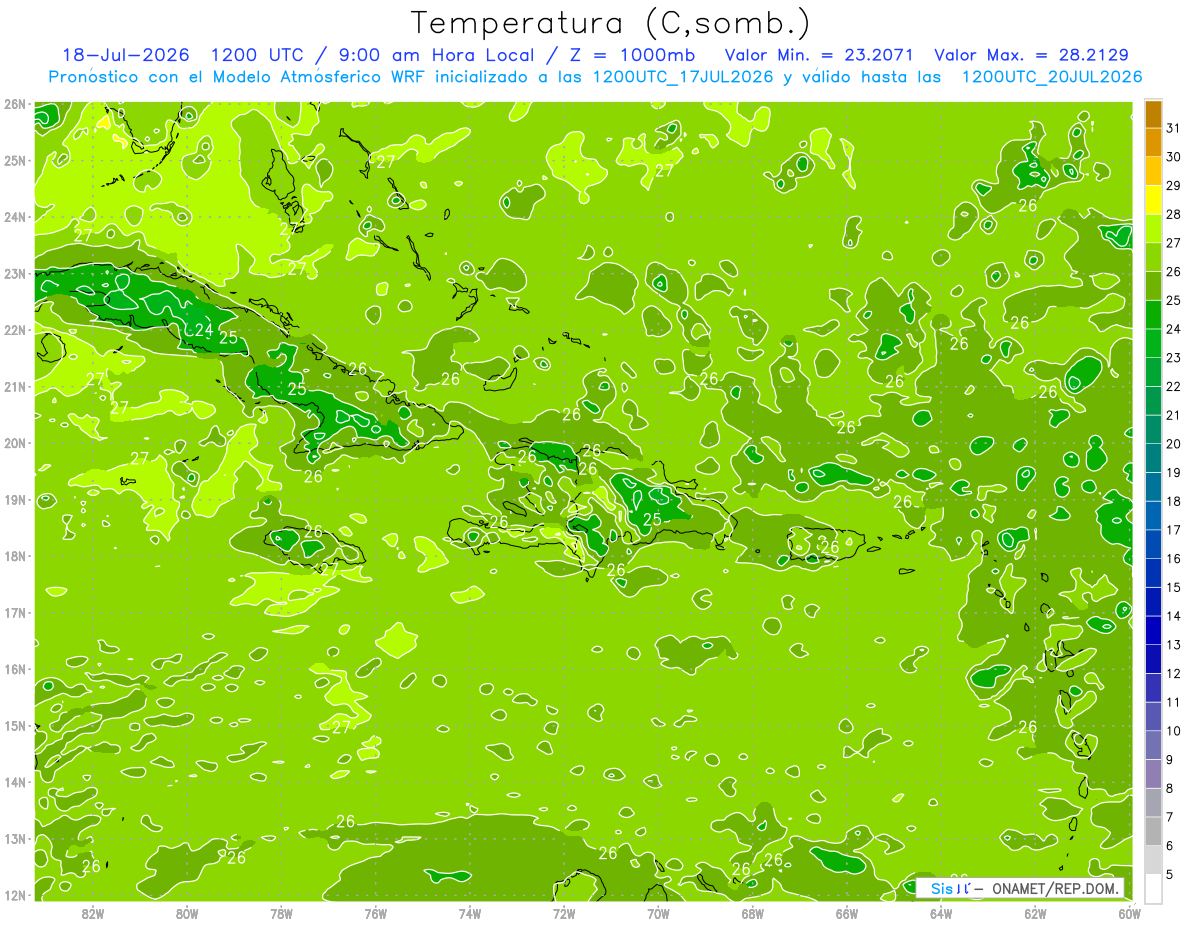Image resolution: width=1200 pixels, height=927 pixels.
Task: Click the '24' contour label over Cuba
Action: (x=204, y=329)
